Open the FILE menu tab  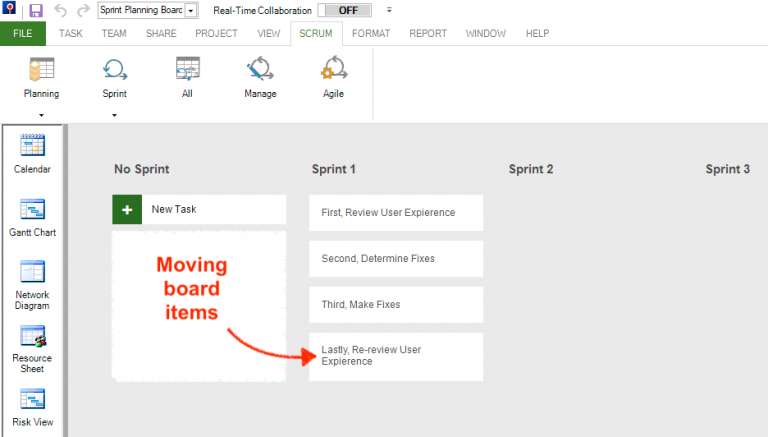(x=24, y=33)
